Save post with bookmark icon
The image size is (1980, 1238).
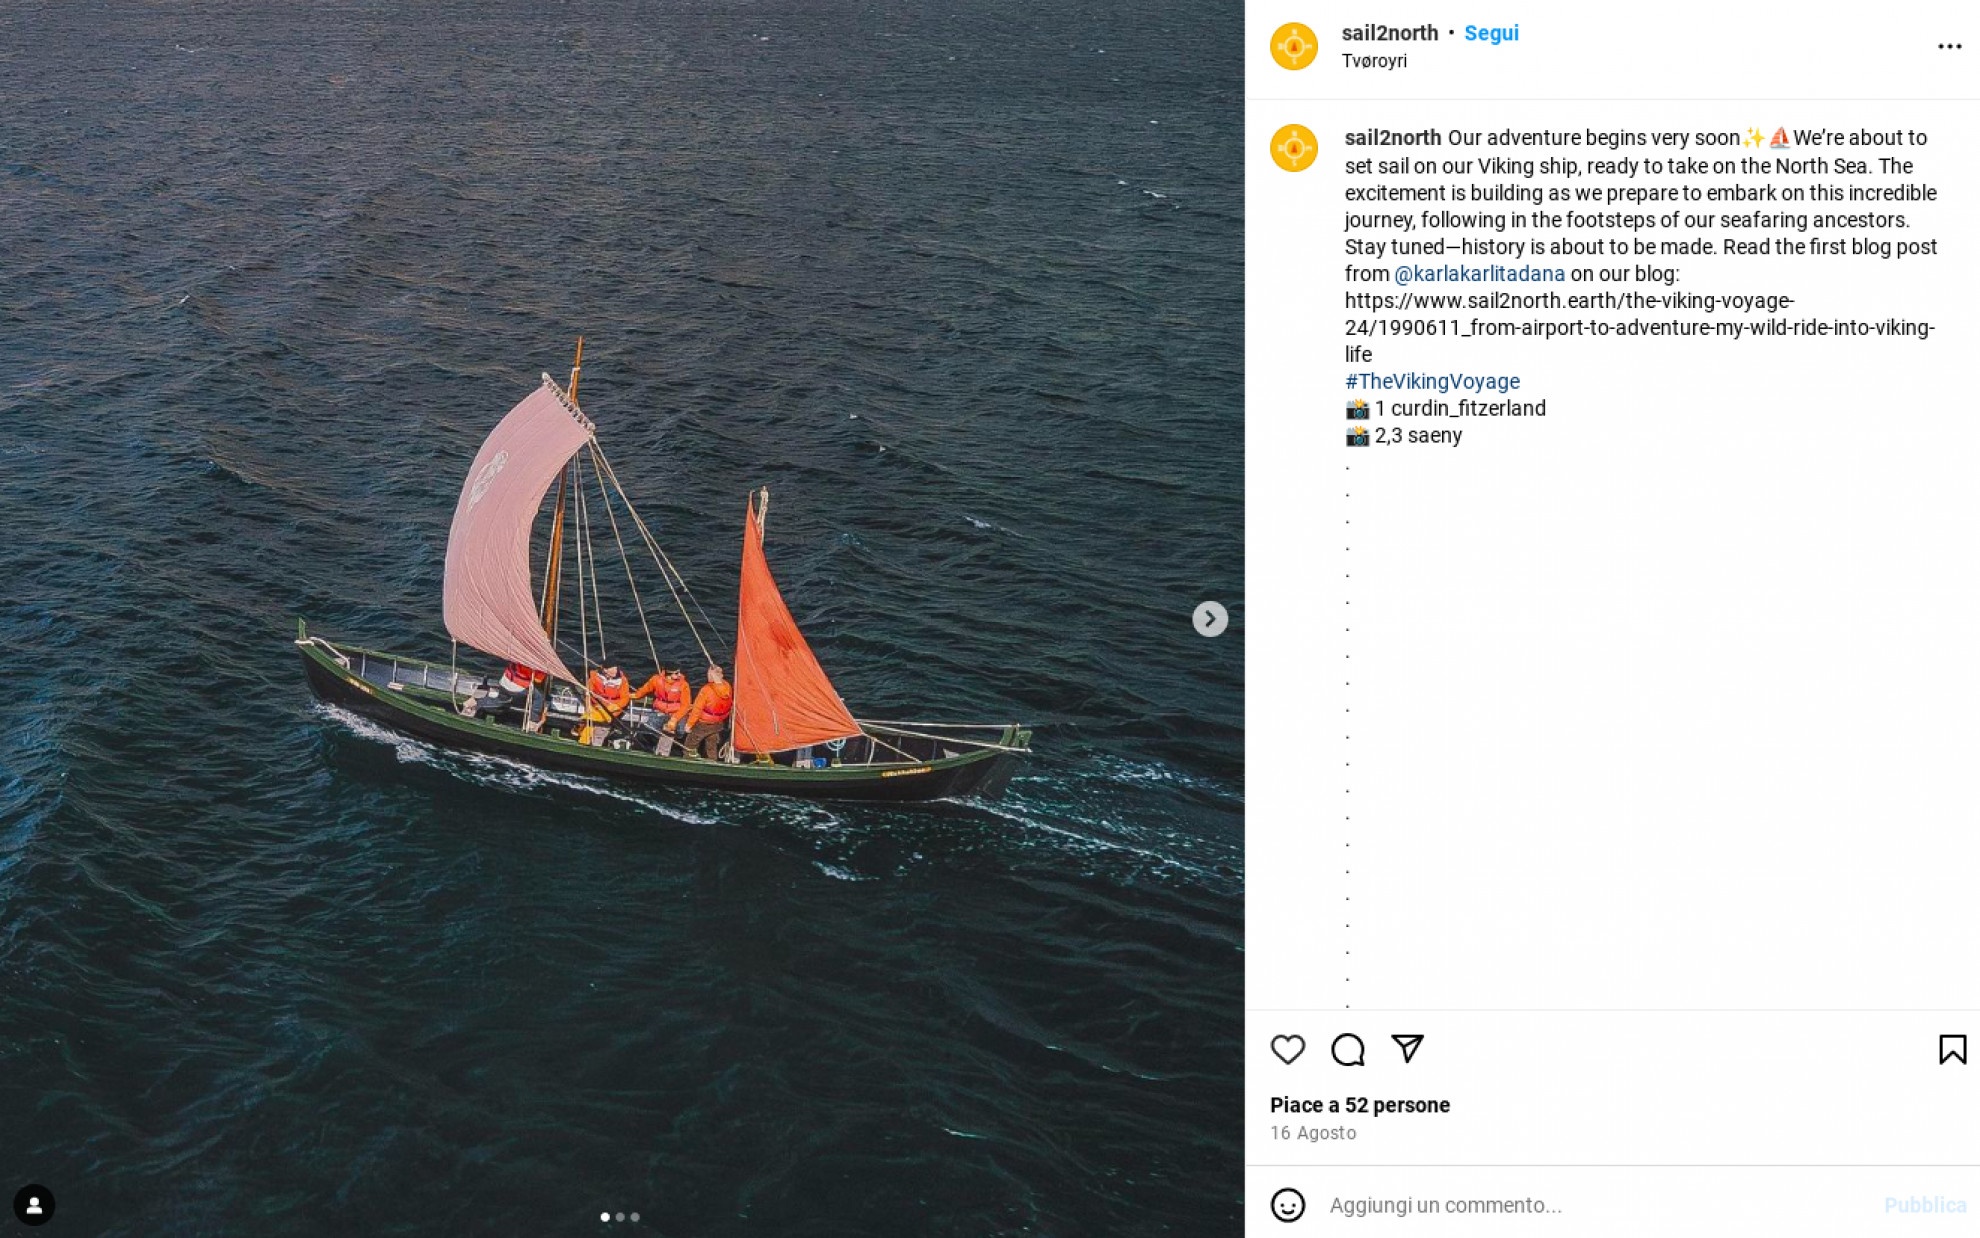pyautogui.click(x=1952, y=1049)
